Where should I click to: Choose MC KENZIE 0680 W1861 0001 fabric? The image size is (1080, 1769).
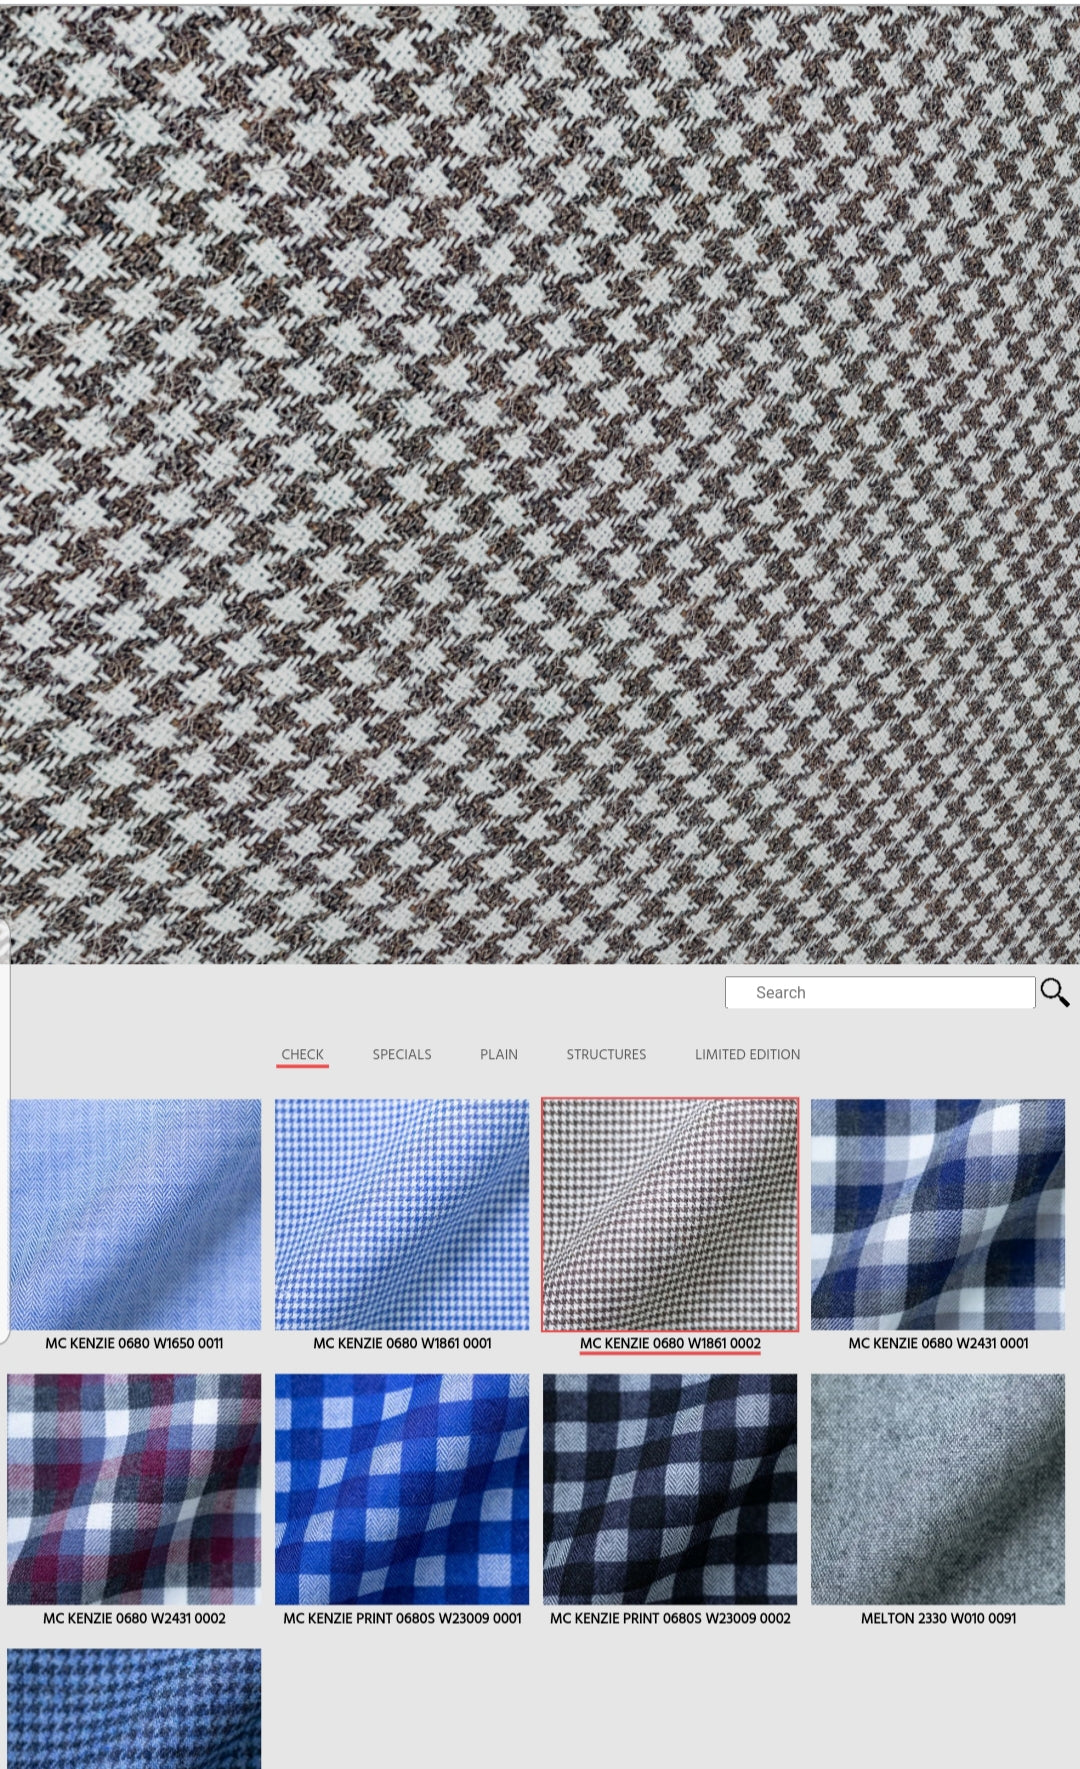pyautogui.click(x=402, y=1214)
